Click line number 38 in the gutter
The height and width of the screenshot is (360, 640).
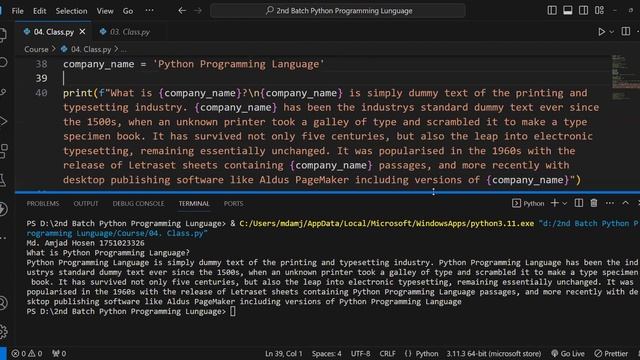point(41,64)
